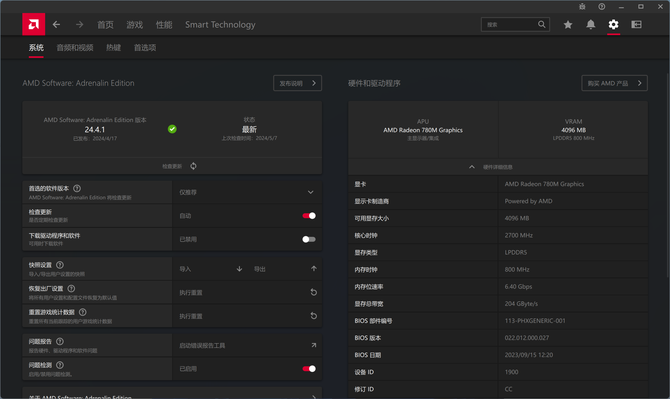Click 执行重置 for 重置游戏统计数据

coord(191,316)
